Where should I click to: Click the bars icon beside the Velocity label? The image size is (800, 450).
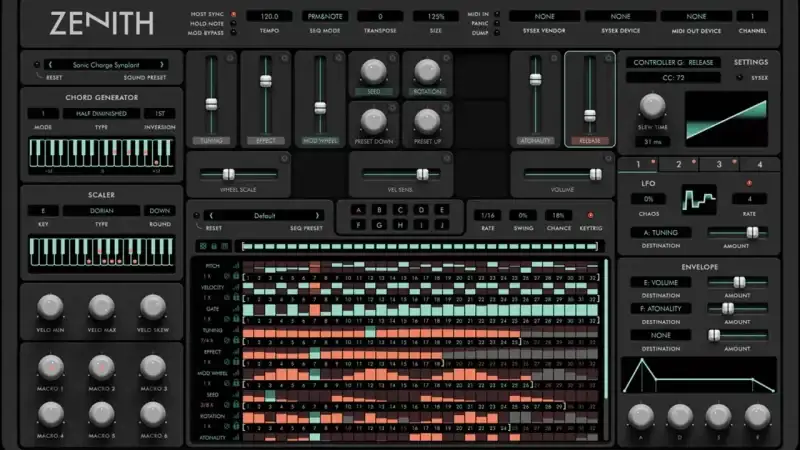236,287
